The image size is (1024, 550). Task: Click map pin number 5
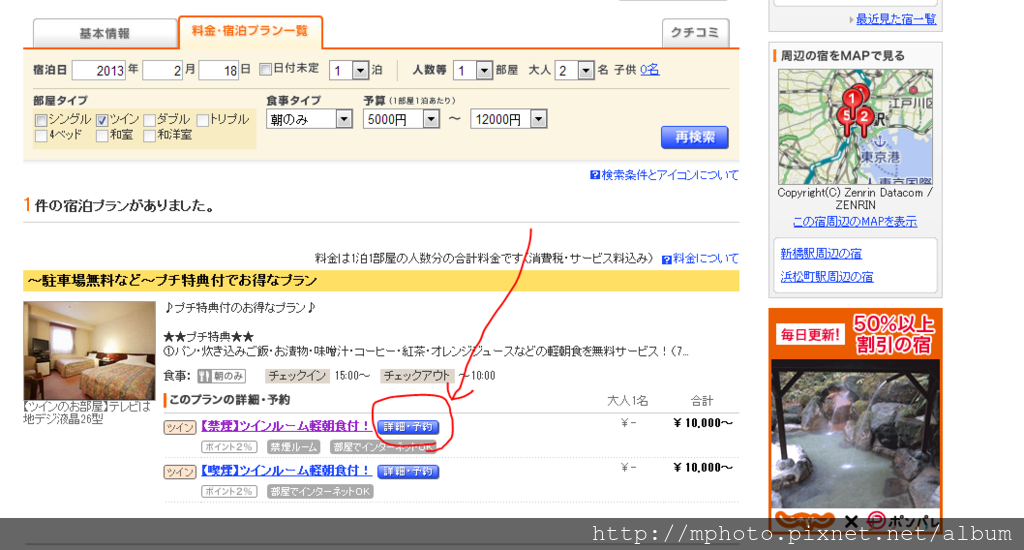[846, 118]
